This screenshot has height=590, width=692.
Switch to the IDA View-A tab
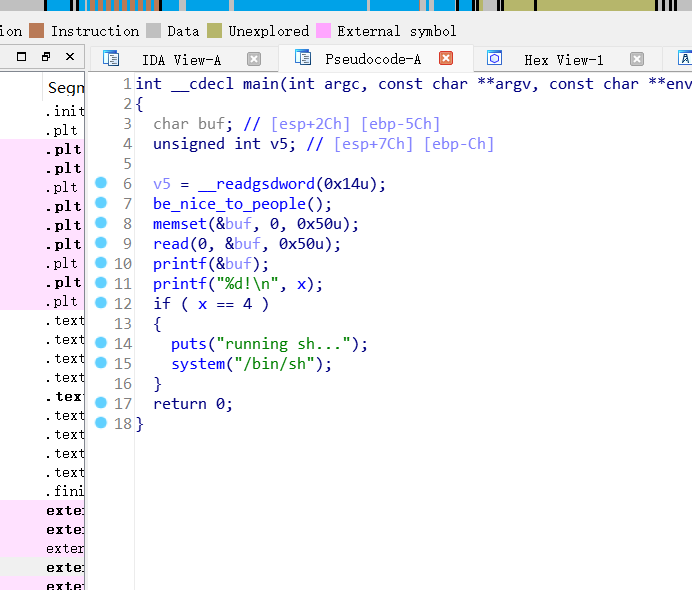tap(181, 60)
